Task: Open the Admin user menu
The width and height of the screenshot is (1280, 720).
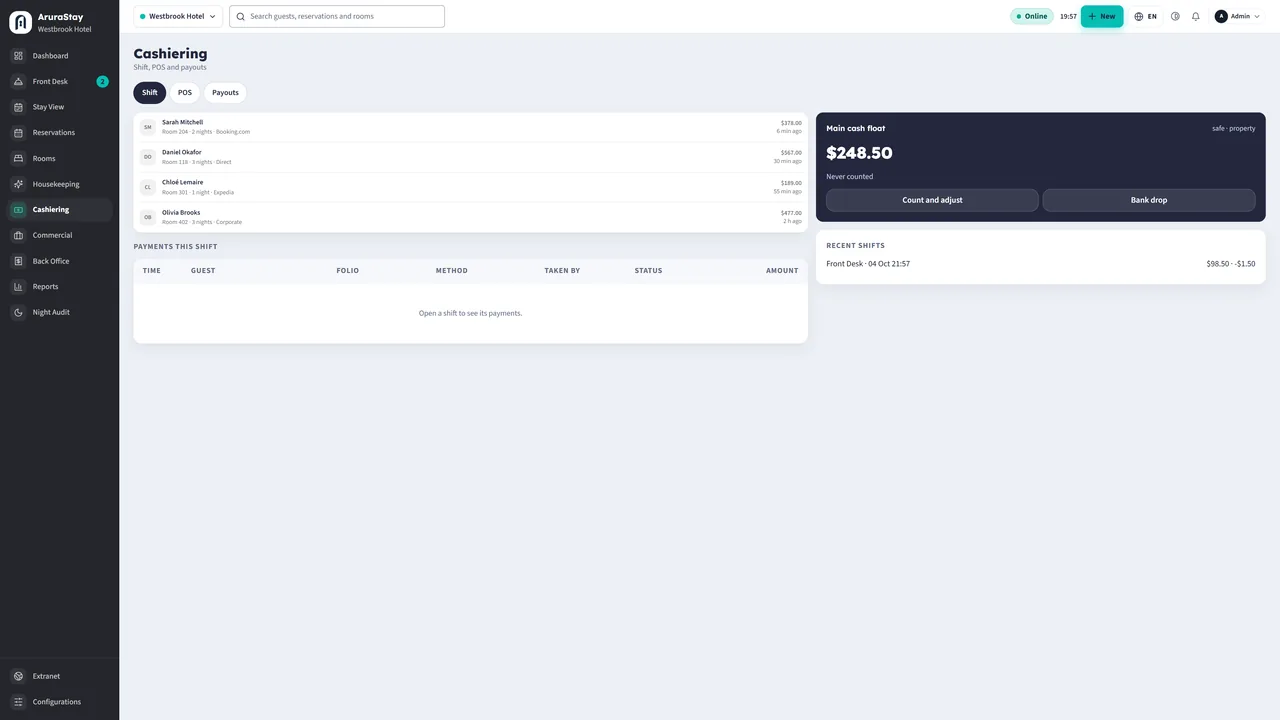Action: click(1238, 16)
